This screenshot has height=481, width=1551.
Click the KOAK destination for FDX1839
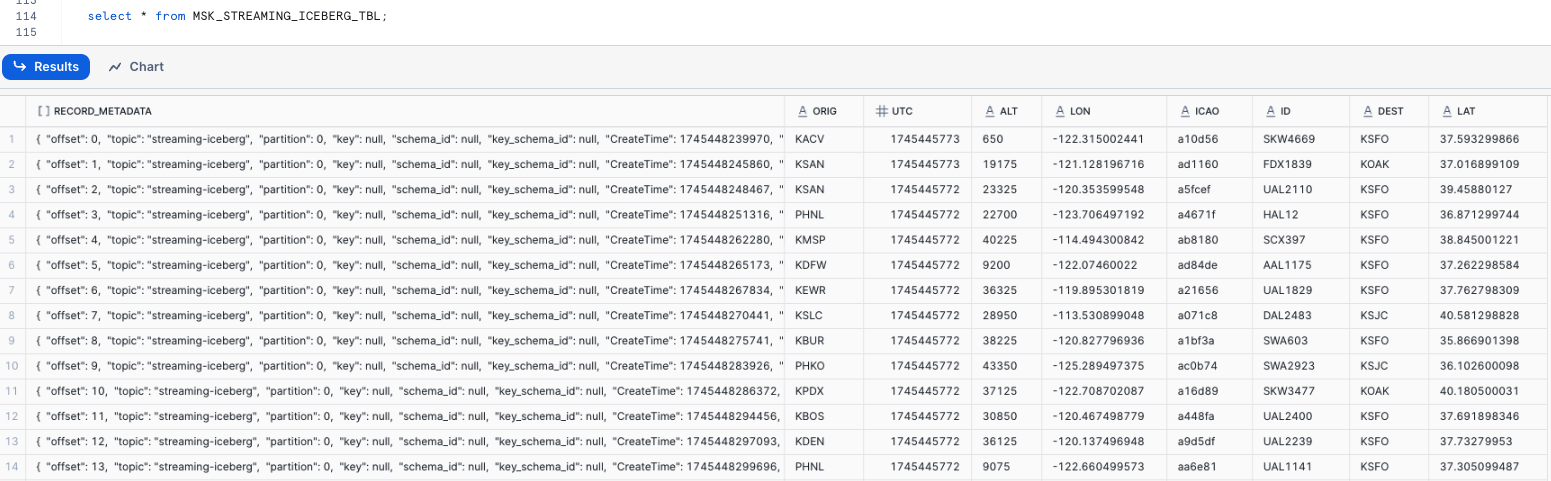click(1388, 164)
